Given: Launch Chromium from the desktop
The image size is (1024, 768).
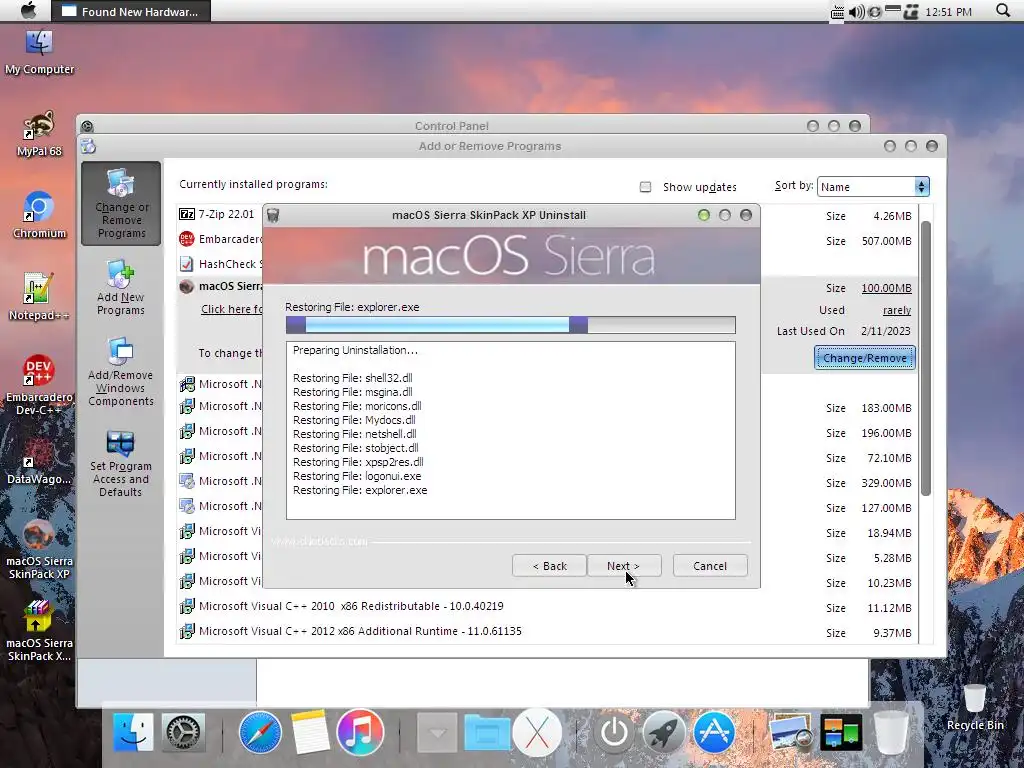Looking at the screenshot, I should click(x=39, y=216).
